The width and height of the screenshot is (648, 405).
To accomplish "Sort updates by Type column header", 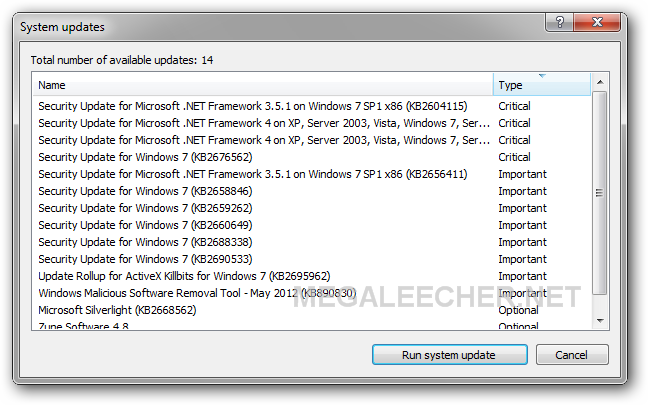I will [x=542, y=85].
